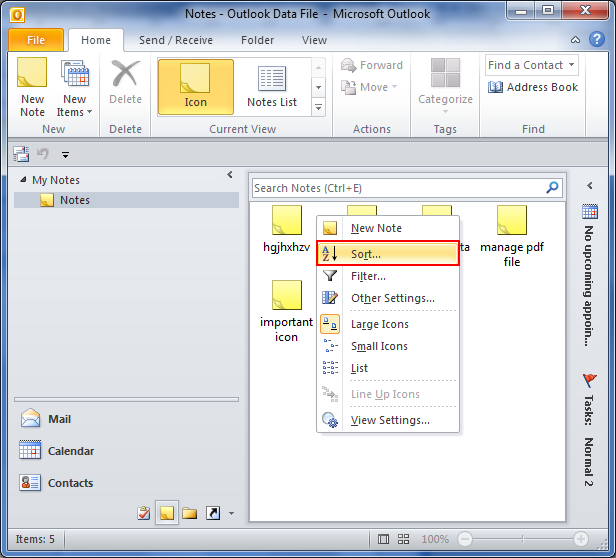Open the Folder ribbon tab
The width and height of the screenshot is (616, 558).
click(x=257, y=40)
